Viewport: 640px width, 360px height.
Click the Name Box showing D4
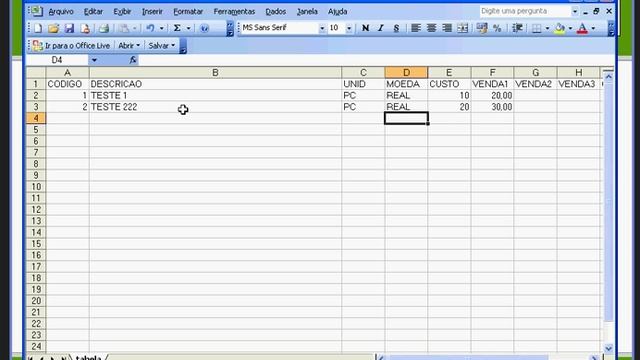tap(57, 60)
